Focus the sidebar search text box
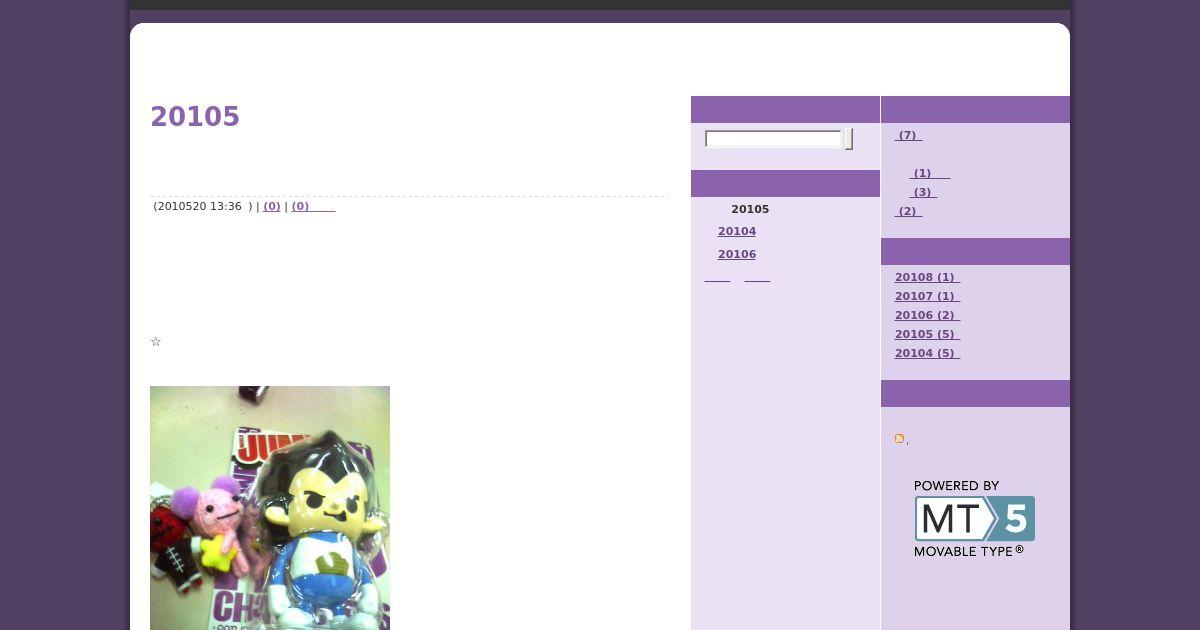1200x630 pixels. pyautogui.click(x=774, y=139)
